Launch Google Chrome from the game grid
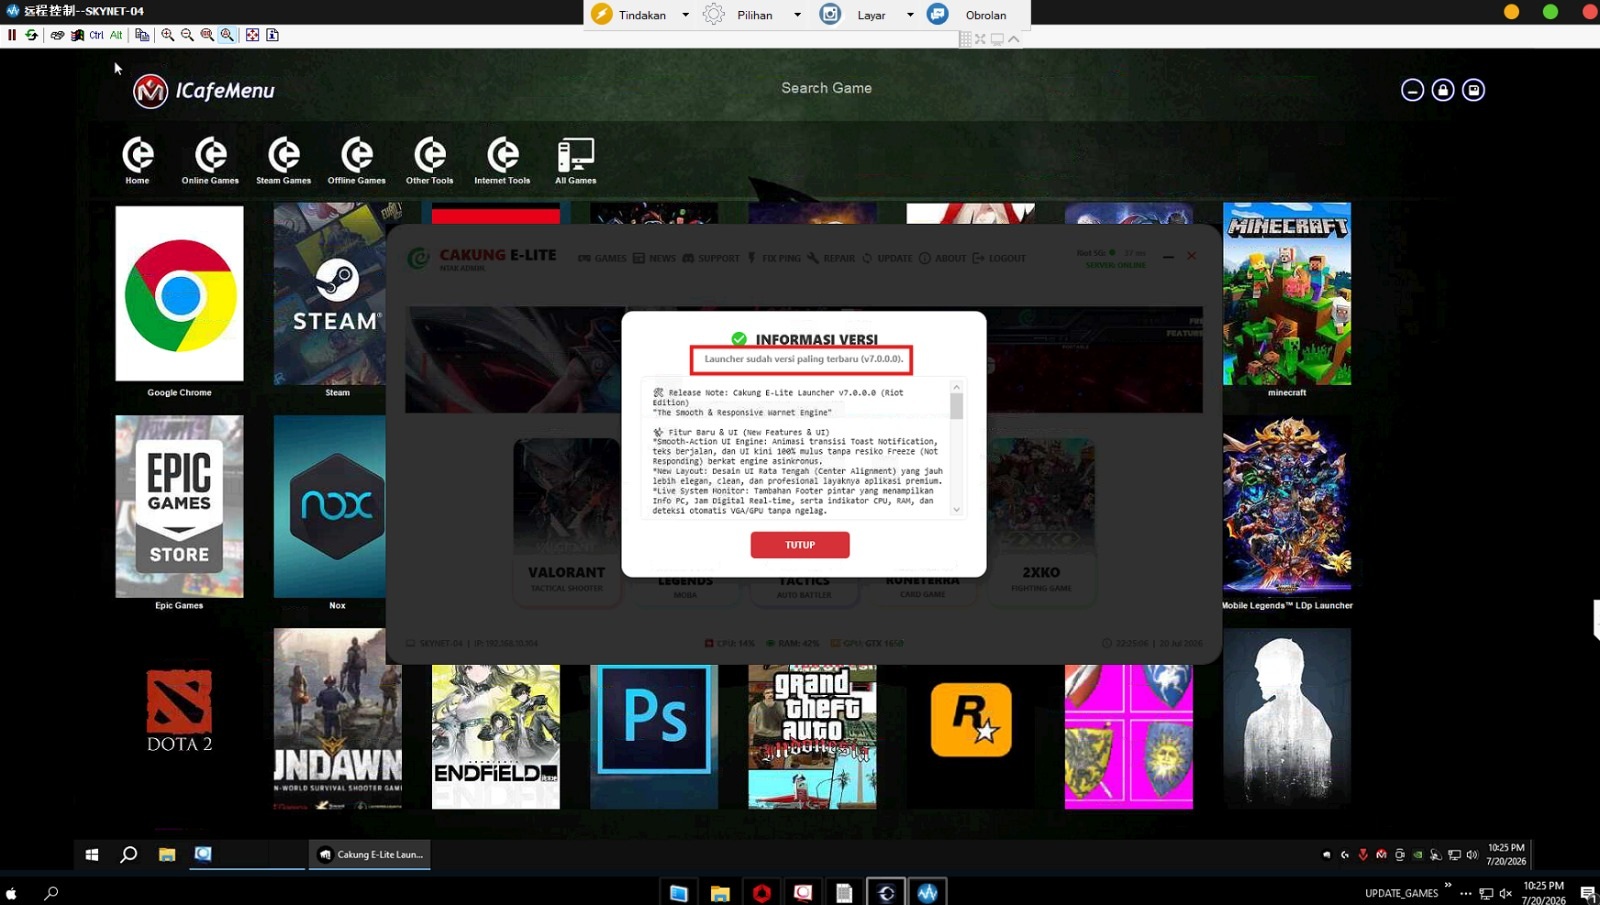This screenshot has height=905, width=1600. click(x=179, y=294)
